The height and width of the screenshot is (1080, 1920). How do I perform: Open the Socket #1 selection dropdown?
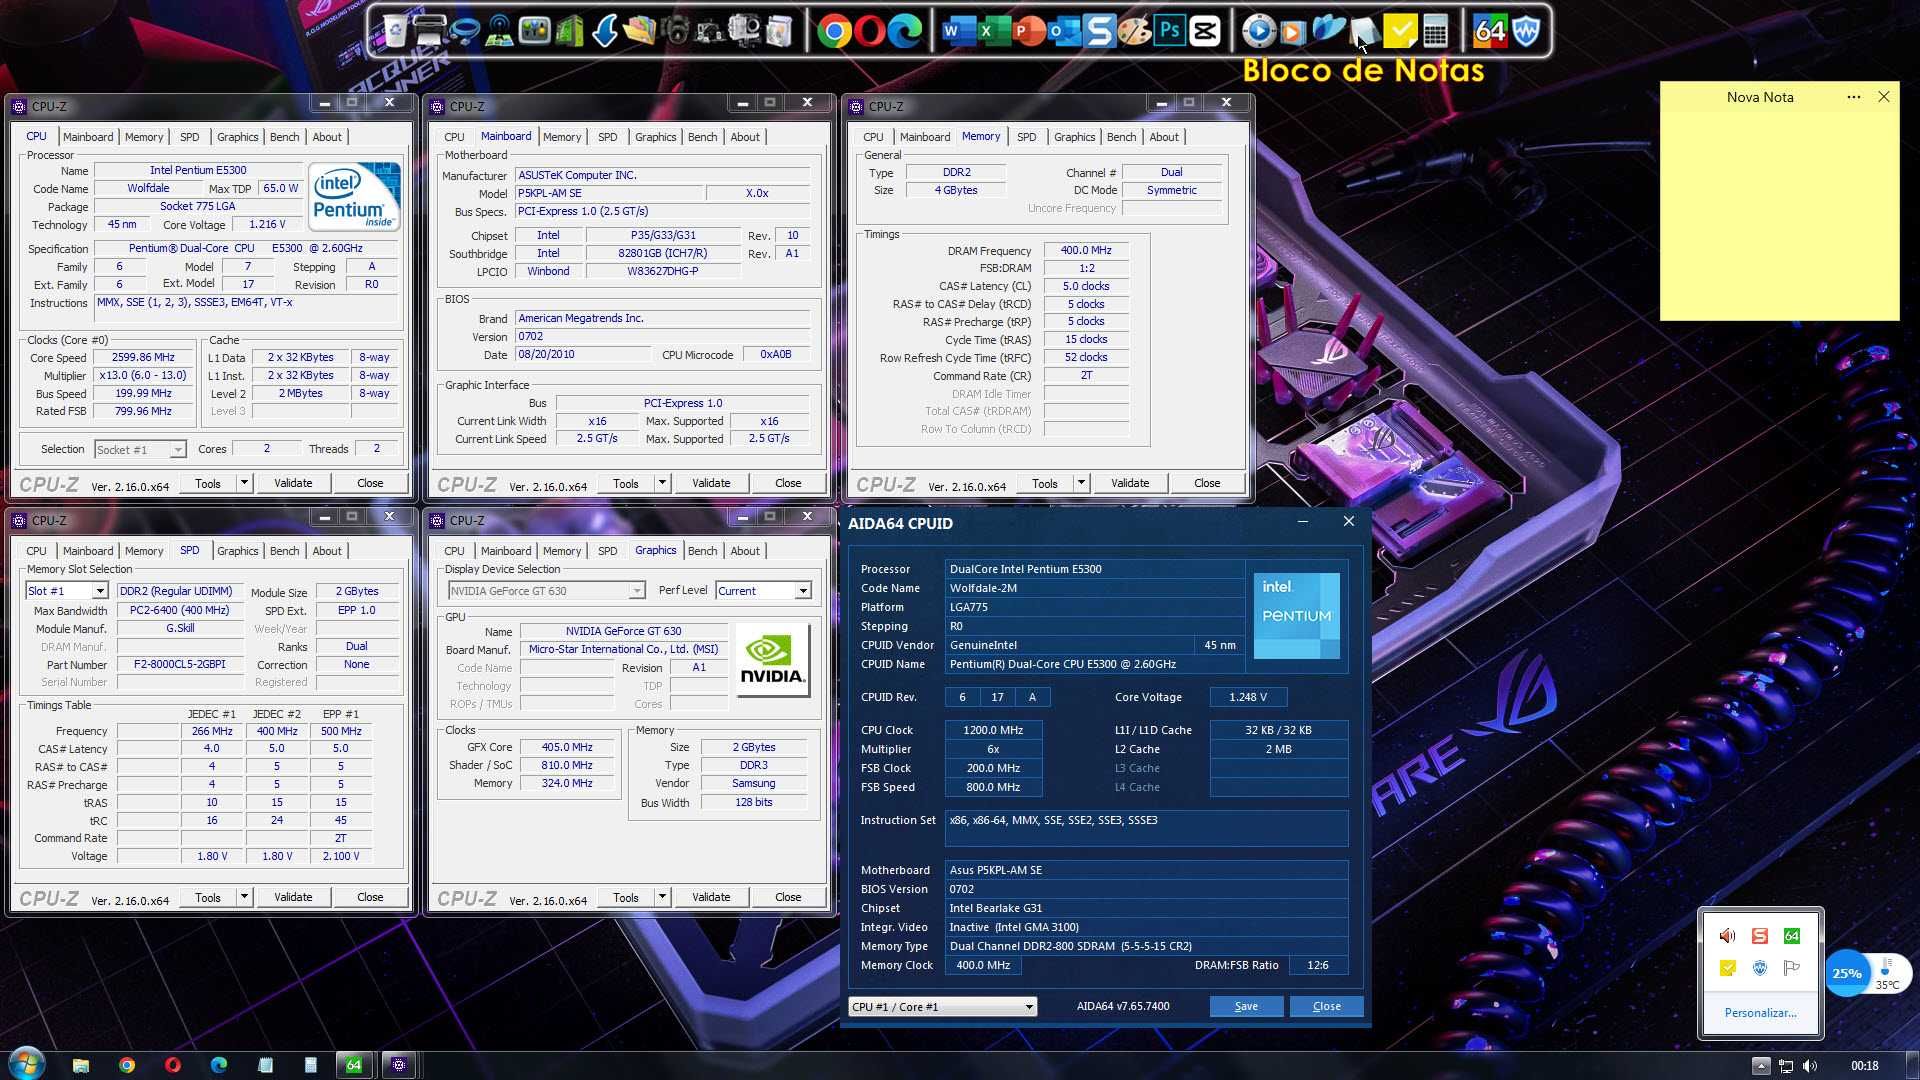140,450
